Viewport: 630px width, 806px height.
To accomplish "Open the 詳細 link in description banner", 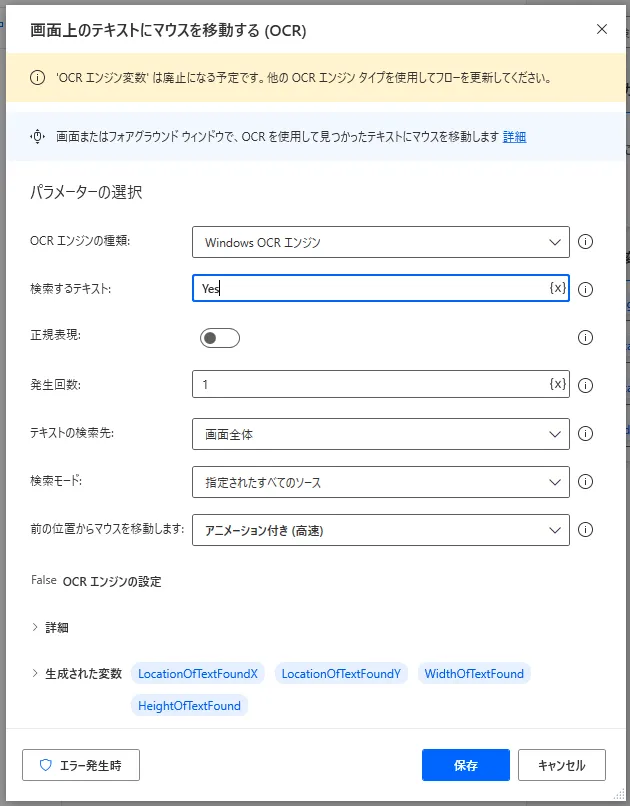I will [514, 137].
